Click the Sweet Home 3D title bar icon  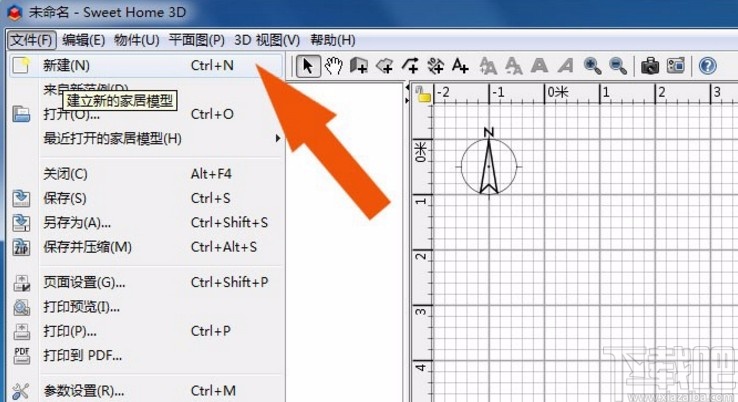[15, 12]
